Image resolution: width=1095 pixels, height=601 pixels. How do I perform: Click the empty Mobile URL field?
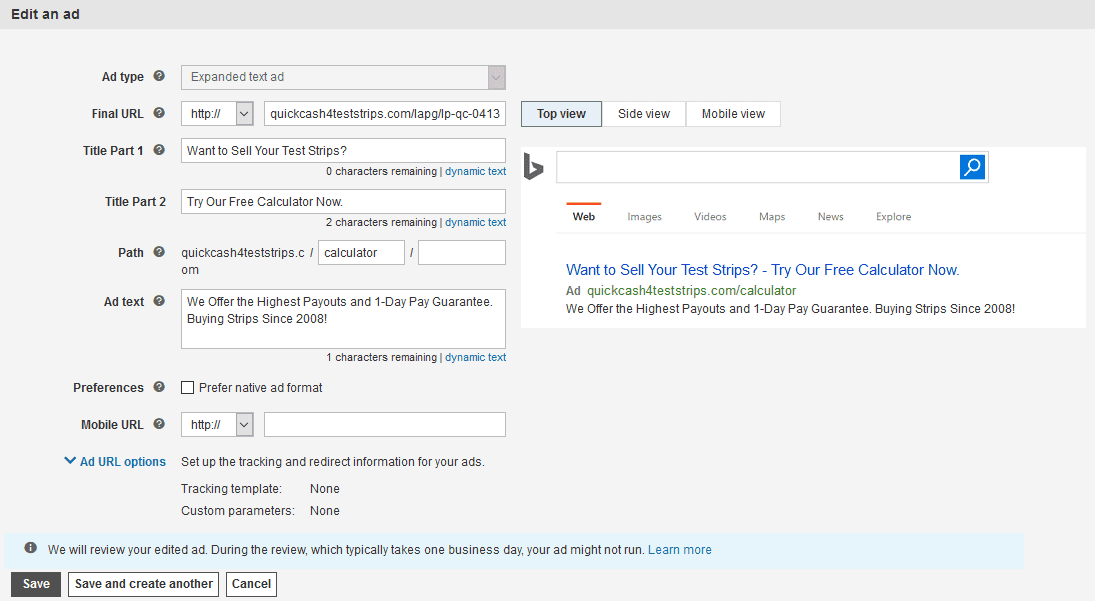tap(385, 424)
